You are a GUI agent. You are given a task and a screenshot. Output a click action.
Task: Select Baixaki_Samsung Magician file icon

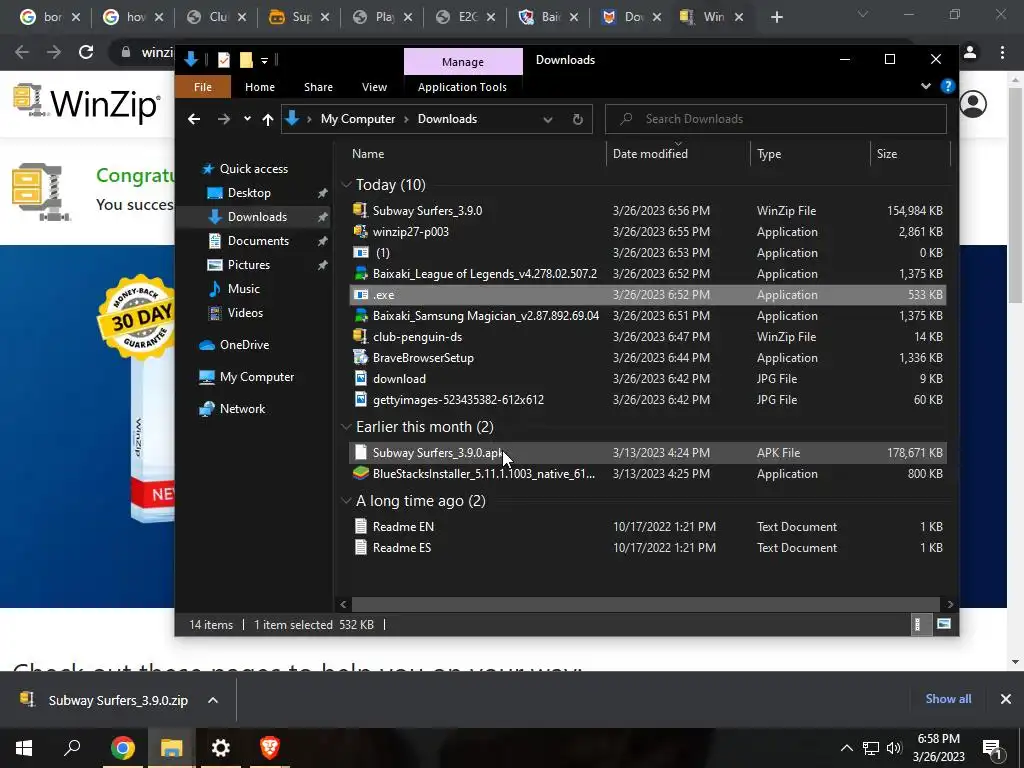[x=360, y=315]
